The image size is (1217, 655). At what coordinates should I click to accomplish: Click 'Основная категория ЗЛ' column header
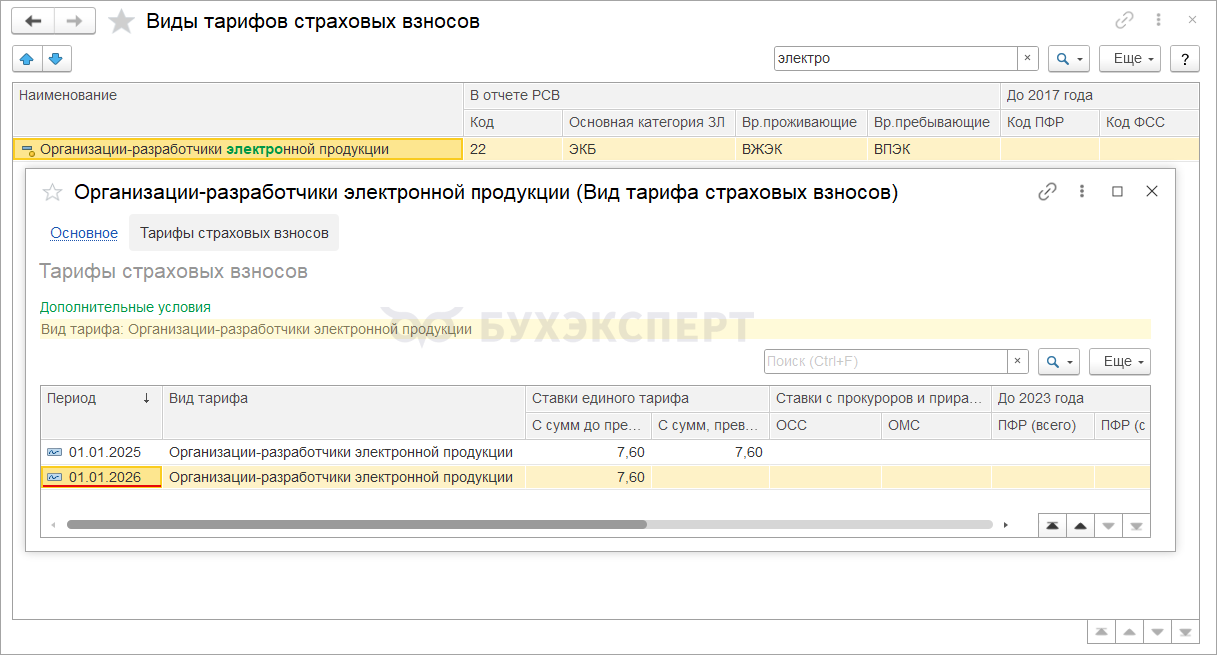(x=648, y=123)
